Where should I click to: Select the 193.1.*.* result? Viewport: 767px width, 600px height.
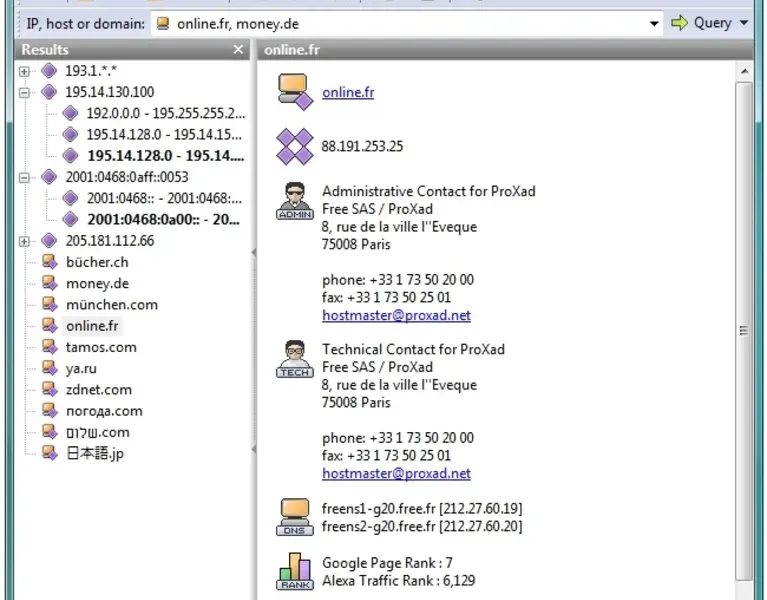click(x=91, y=71)
